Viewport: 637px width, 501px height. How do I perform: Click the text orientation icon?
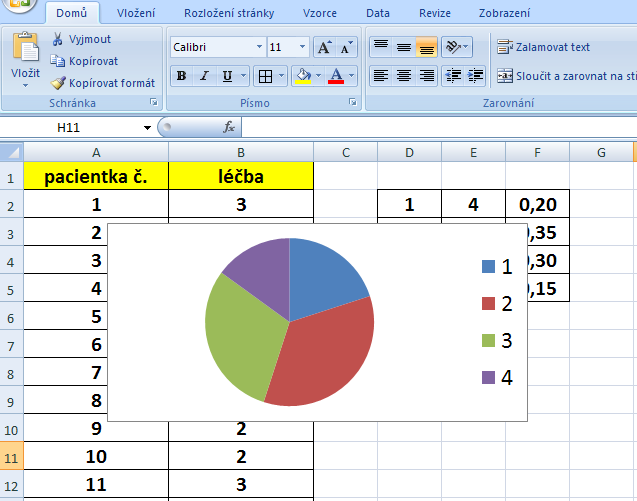click(453, 47)
